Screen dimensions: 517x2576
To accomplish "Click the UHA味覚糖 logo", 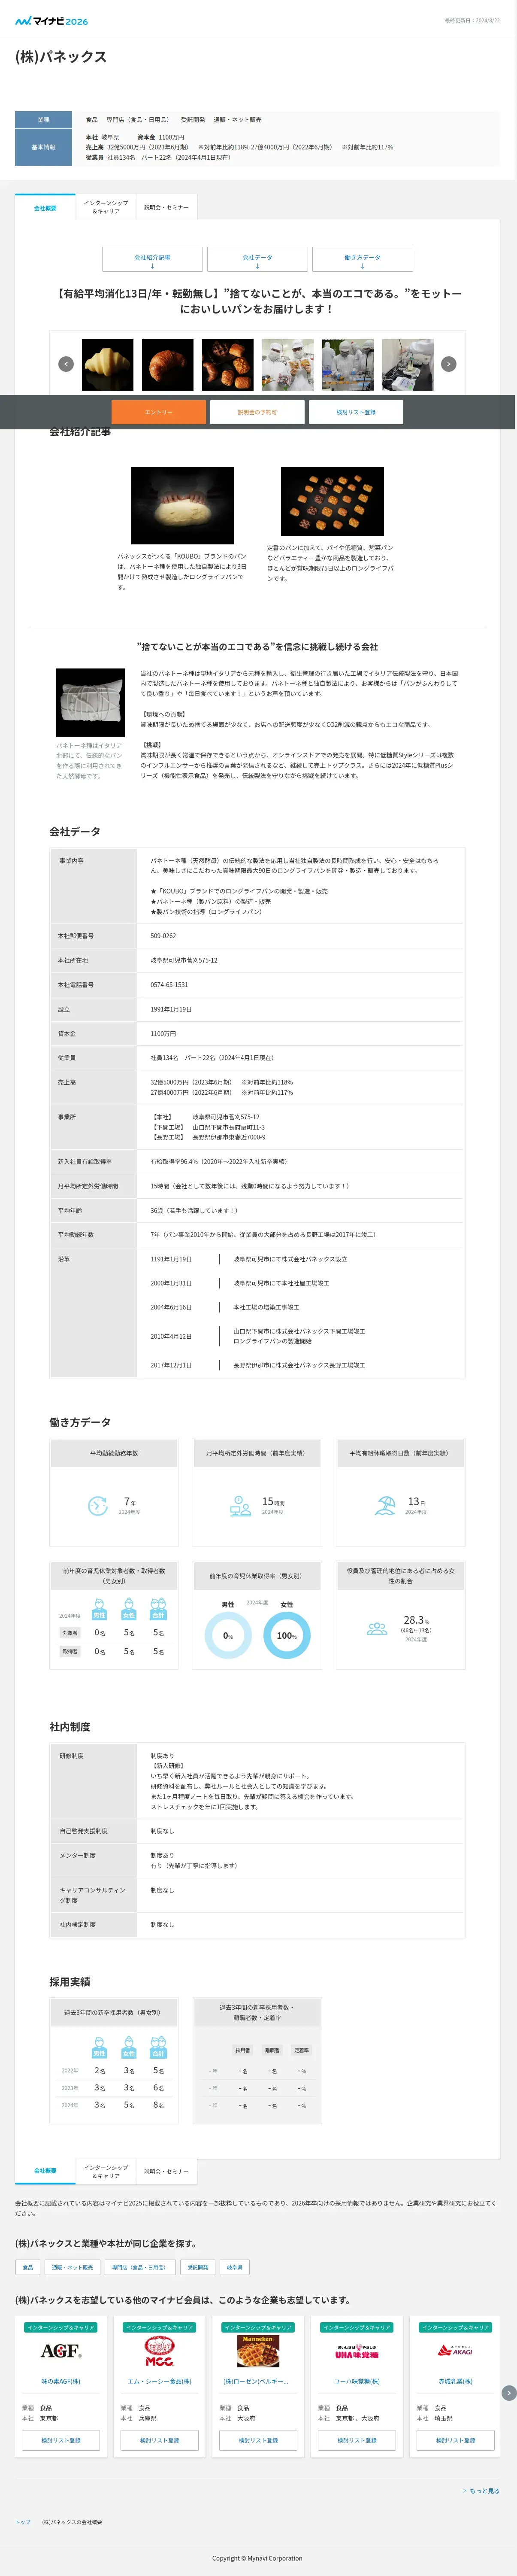I will coord(356,2351).
